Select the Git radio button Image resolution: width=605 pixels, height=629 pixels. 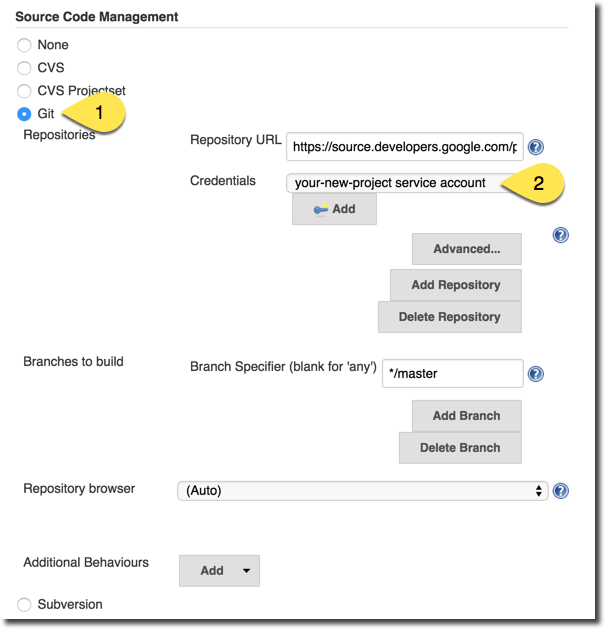click(24, 114)
